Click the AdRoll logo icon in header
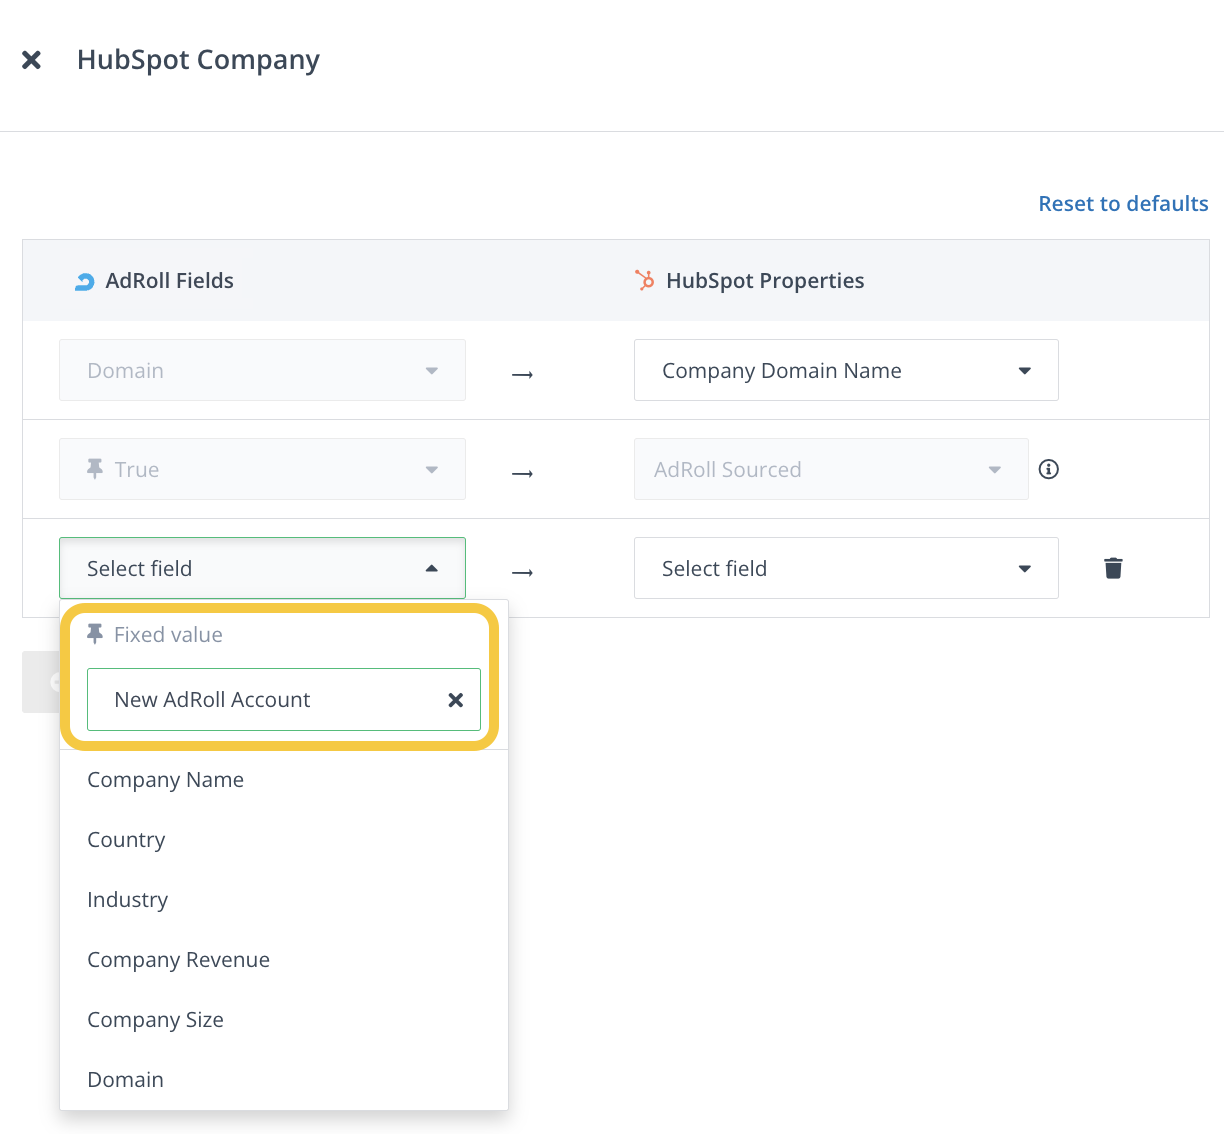Screen dimensions: 1224x1134 (x=85, y=282)
